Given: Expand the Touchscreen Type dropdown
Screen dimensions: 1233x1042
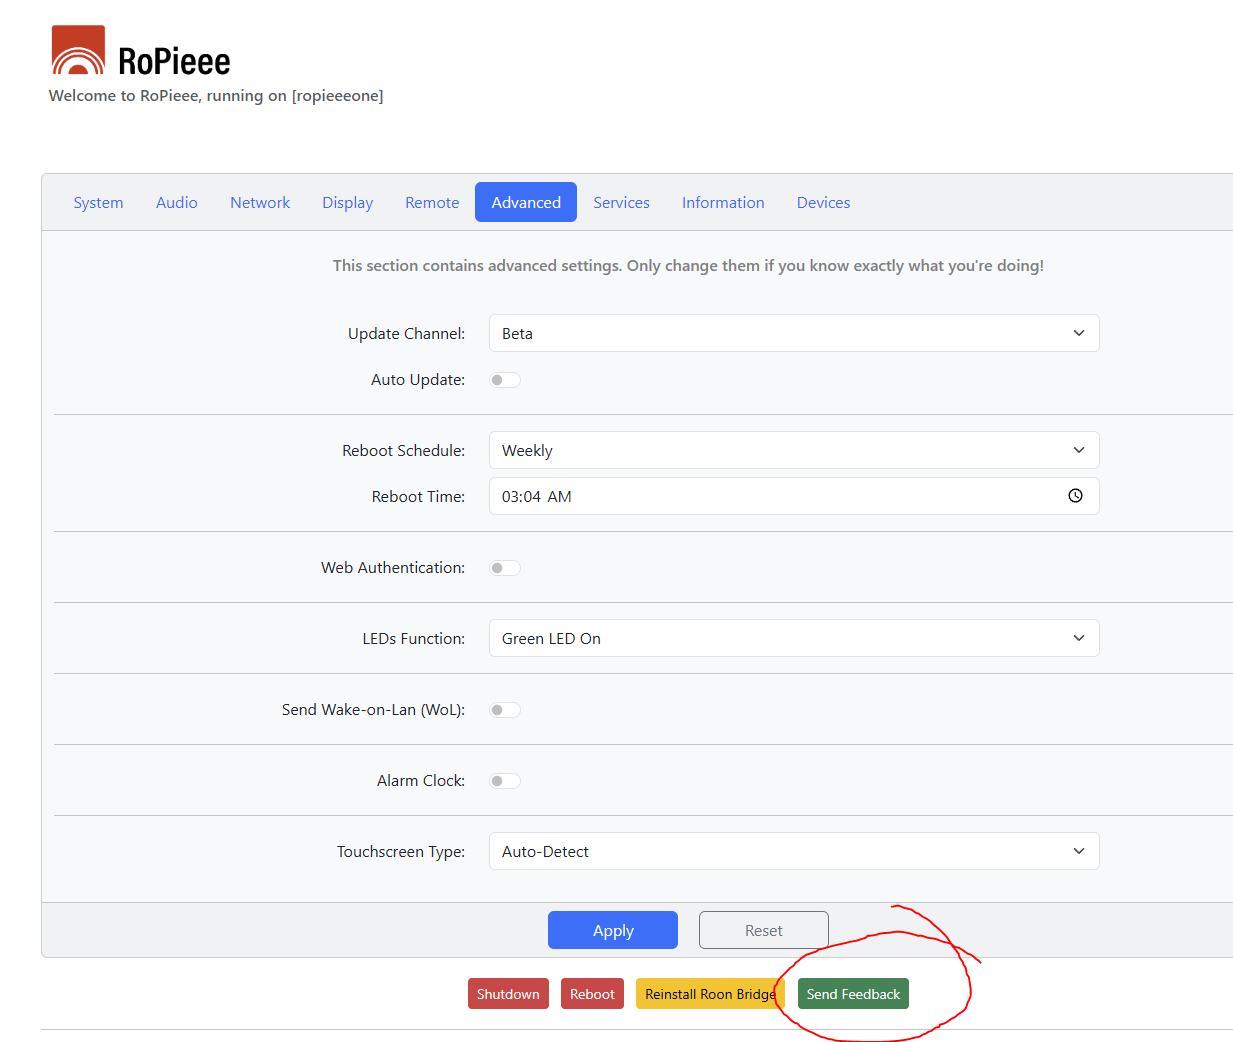Looking at the screenshot, I should 793,851.
